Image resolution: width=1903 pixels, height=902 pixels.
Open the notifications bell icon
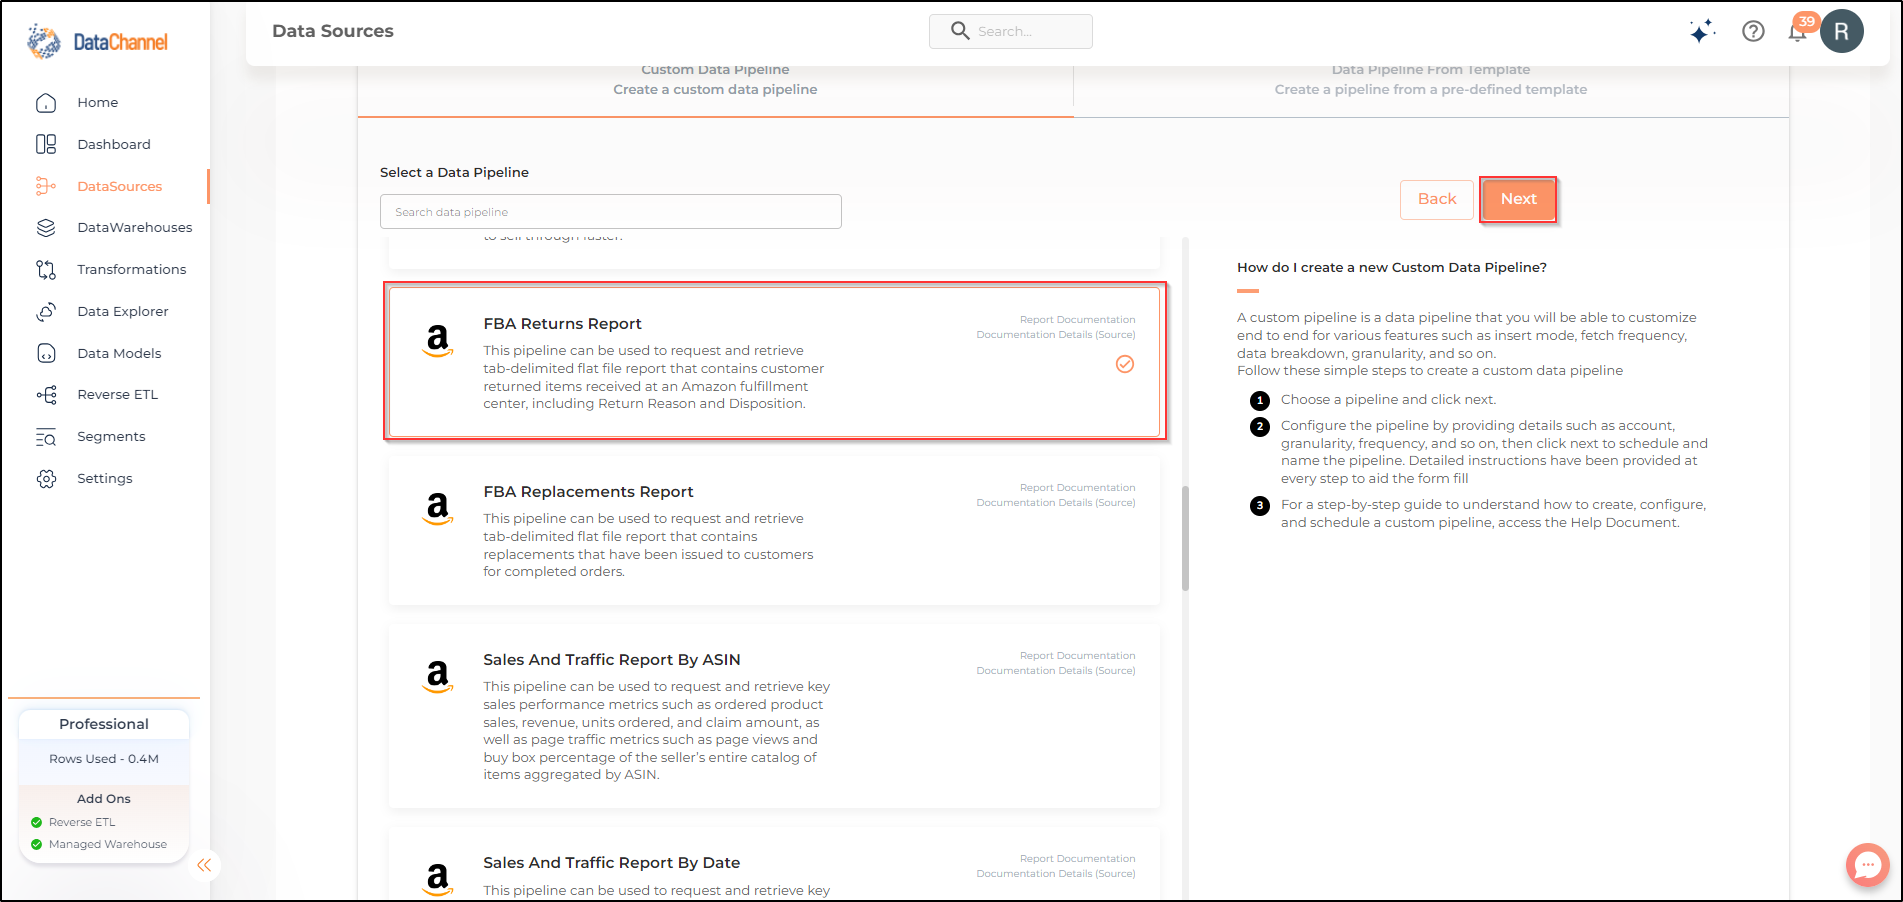[1798, 32]
